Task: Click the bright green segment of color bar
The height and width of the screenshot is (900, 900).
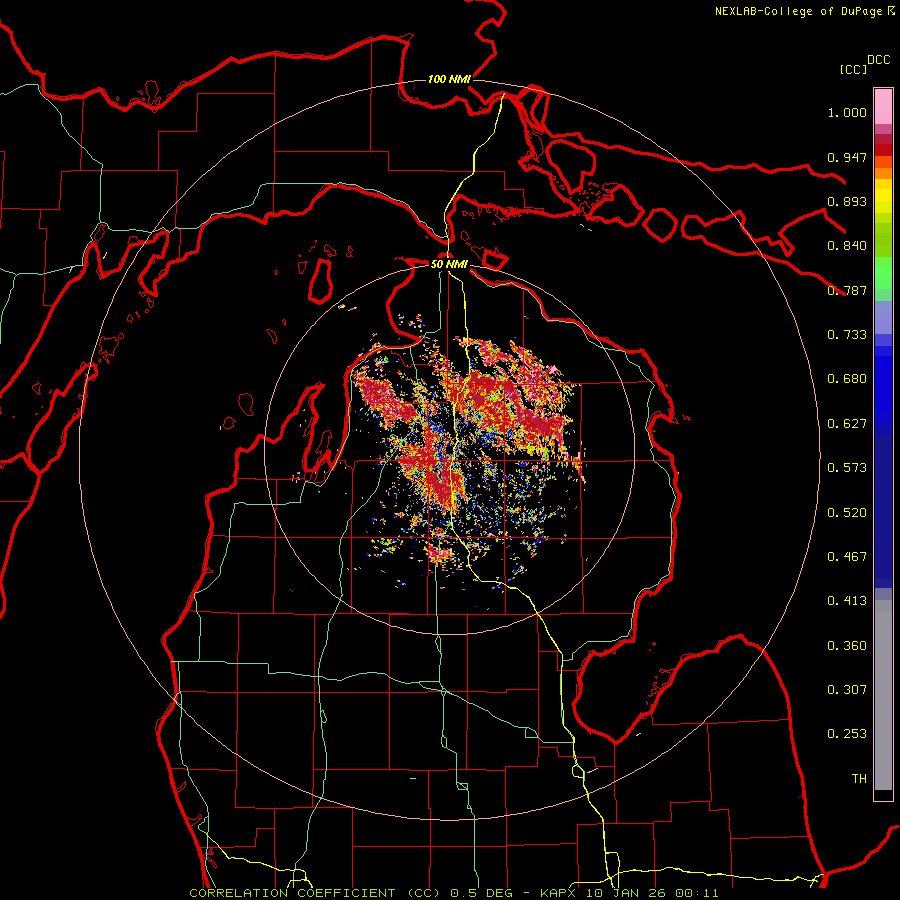Action: pyautogui.click(x=883, y=273)
